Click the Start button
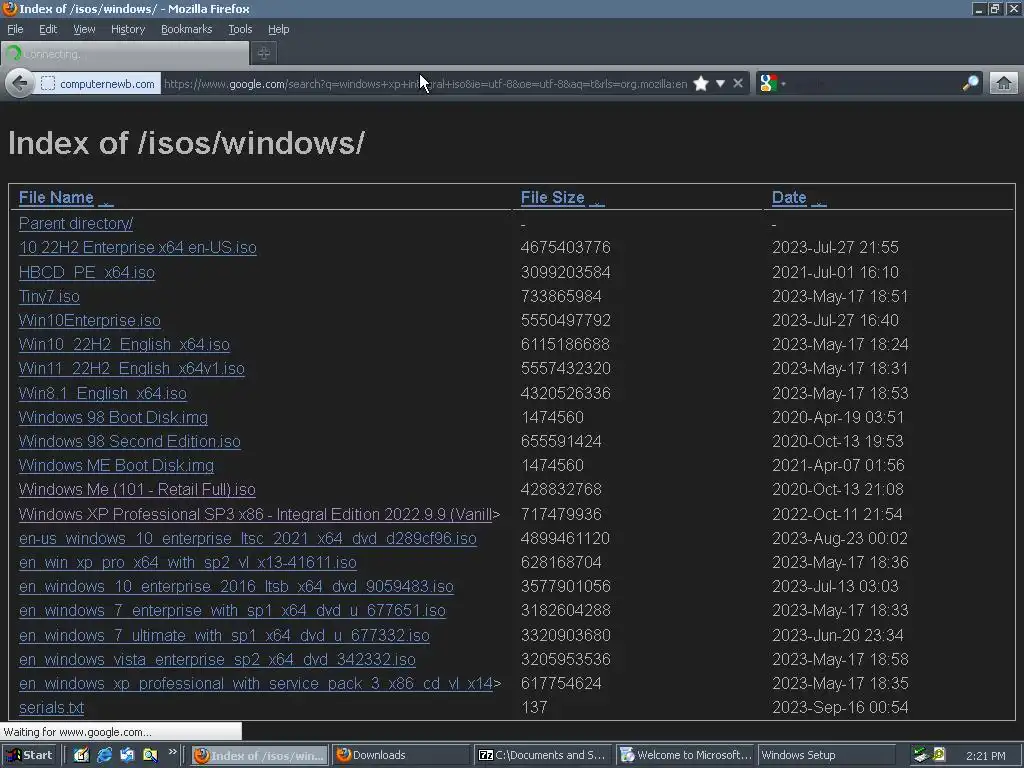Viewport: 1024px width, 768px height. [29, 755]
